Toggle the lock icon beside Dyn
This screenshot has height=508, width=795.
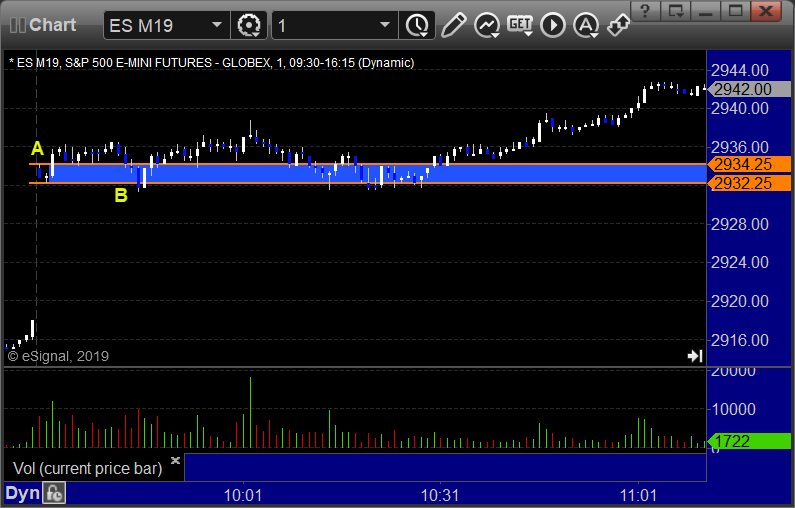tap(54, 493)
